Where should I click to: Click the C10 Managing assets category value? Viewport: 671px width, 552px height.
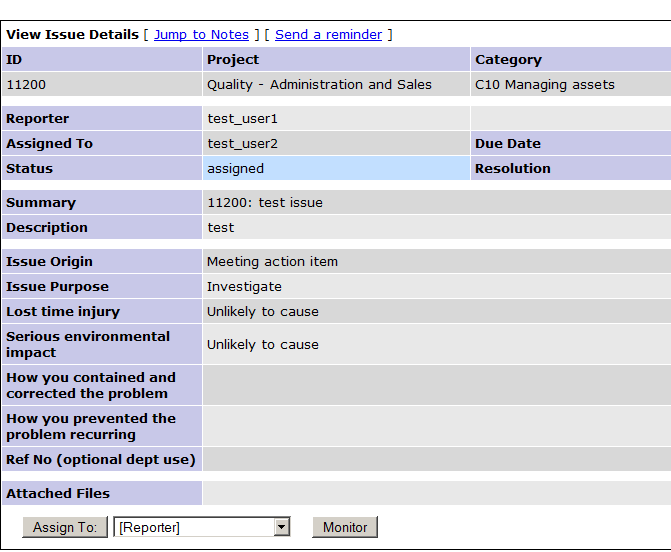(x=545, y=85)
